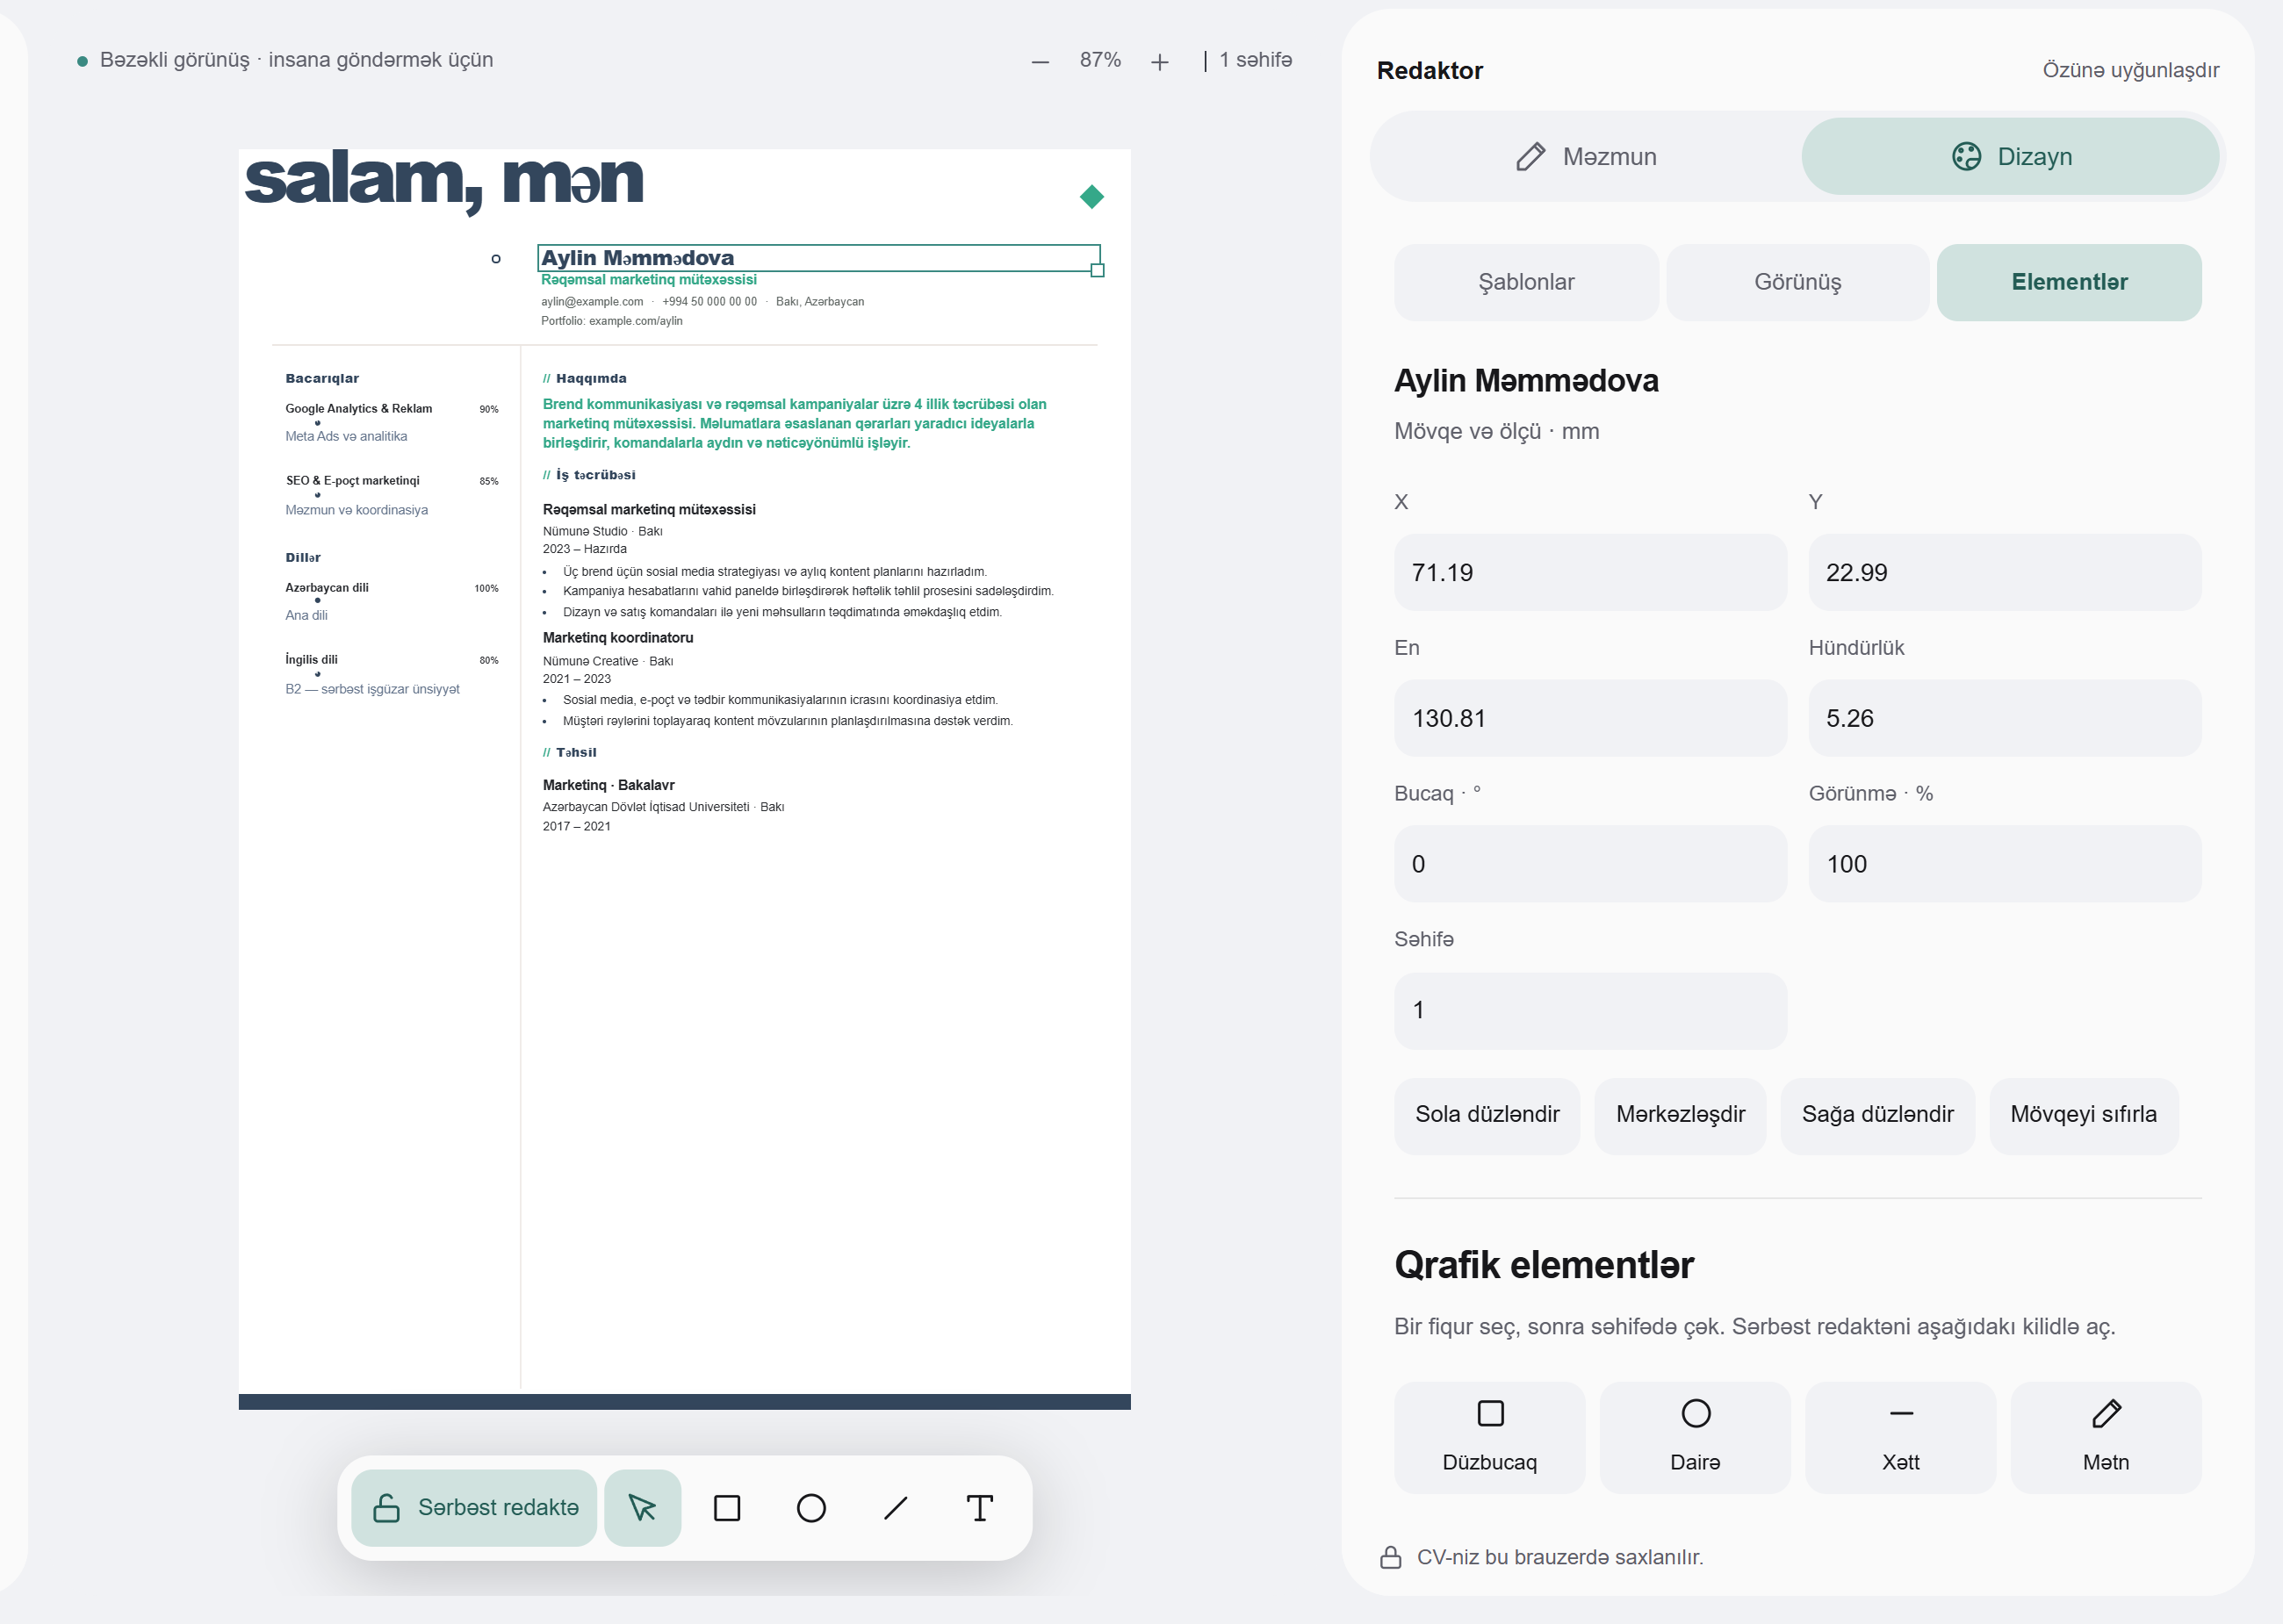This screenshot has width=2283, height=1624.
Task: Click the Sola düzləndir button
Action: [x=1487, y=1114]
